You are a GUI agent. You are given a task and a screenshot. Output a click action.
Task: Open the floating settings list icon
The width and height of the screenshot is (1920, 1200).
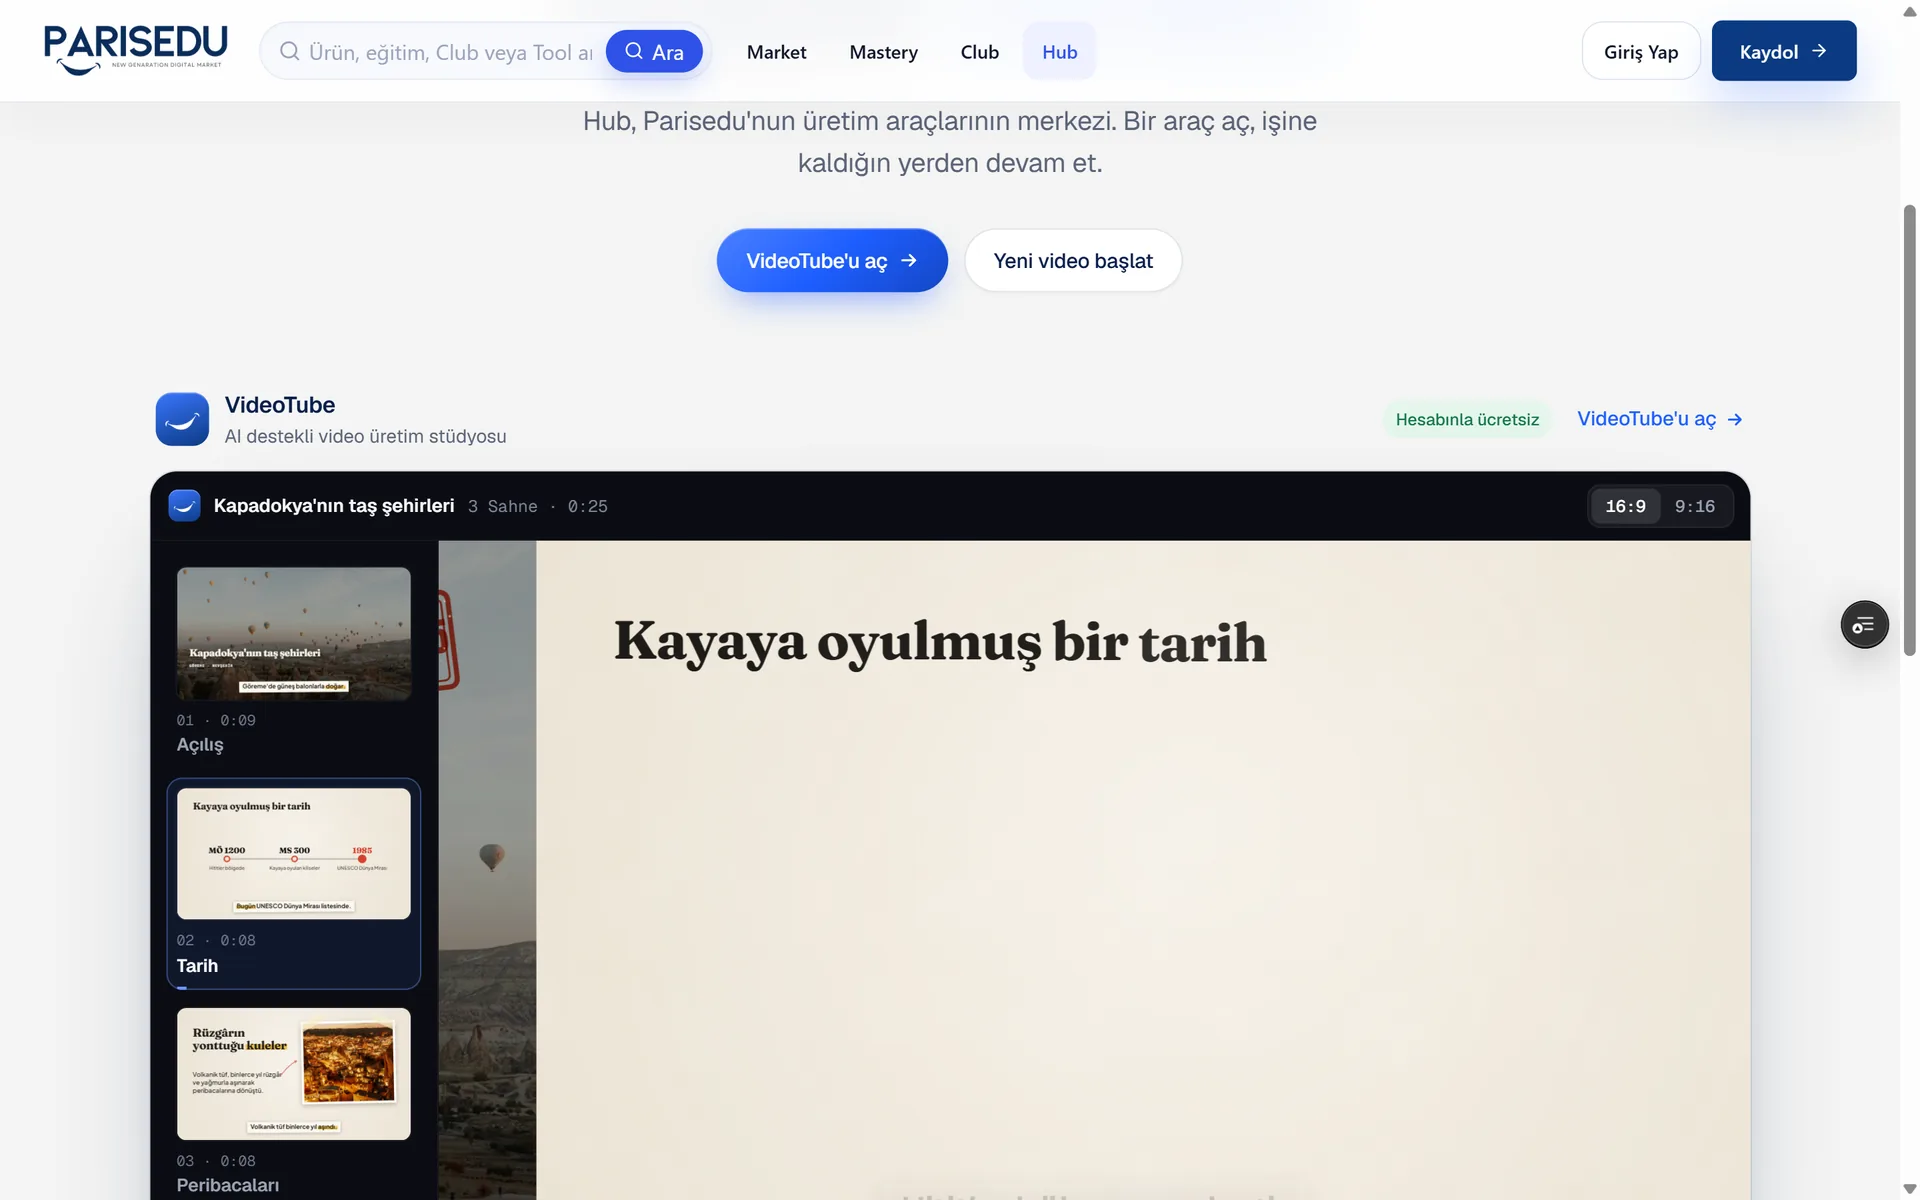tap(1864, 625)
